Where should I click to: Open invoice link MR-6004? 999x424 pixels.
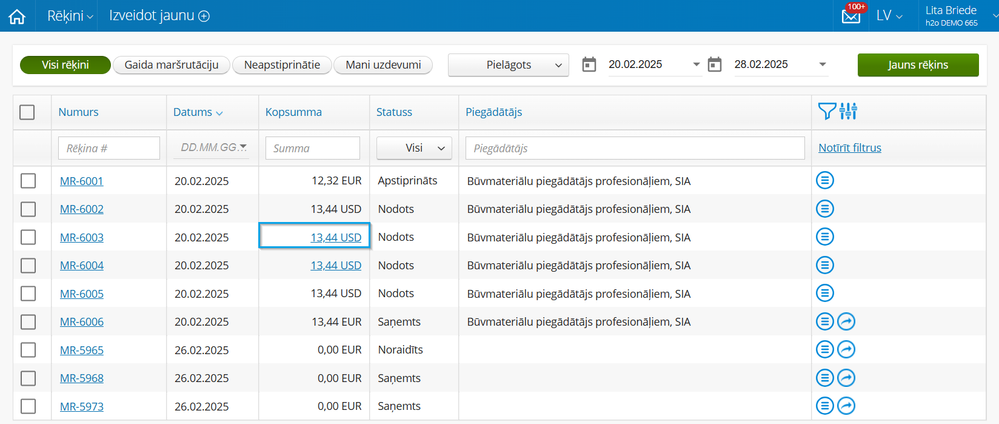pos(81,265)
